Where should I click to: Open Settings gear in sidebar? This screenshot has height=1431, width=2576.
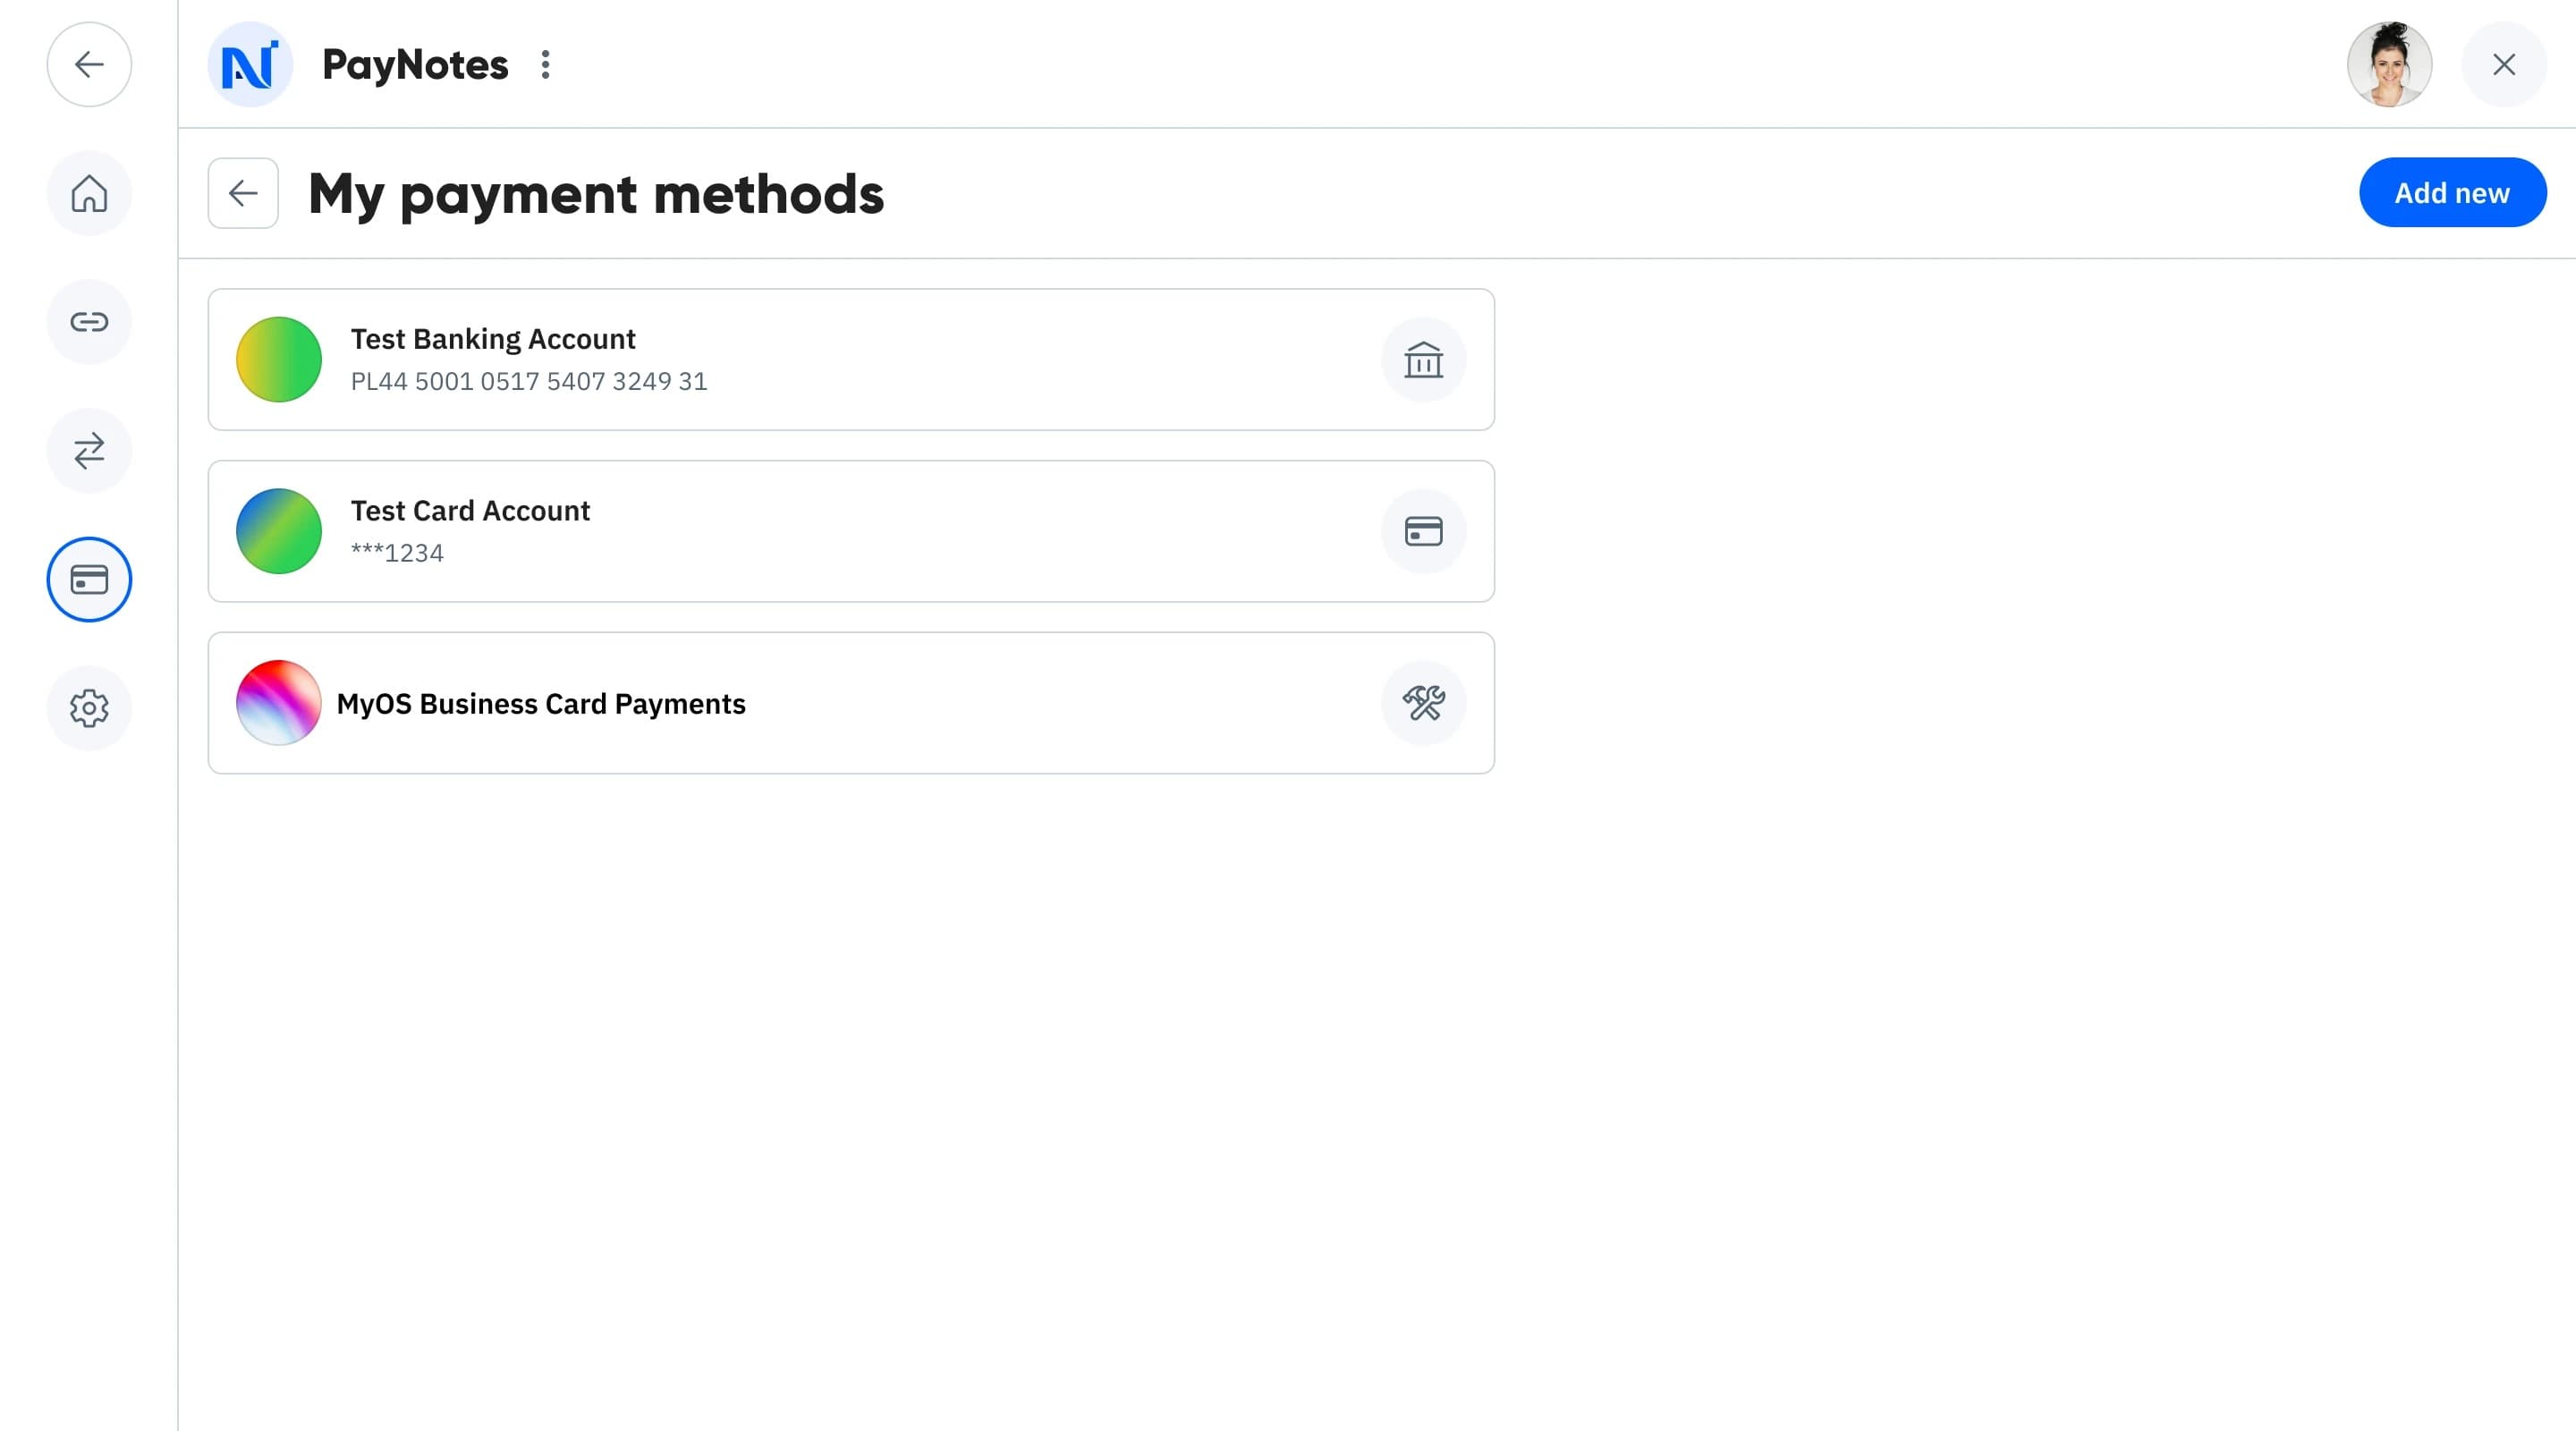(x=89, y=708)
